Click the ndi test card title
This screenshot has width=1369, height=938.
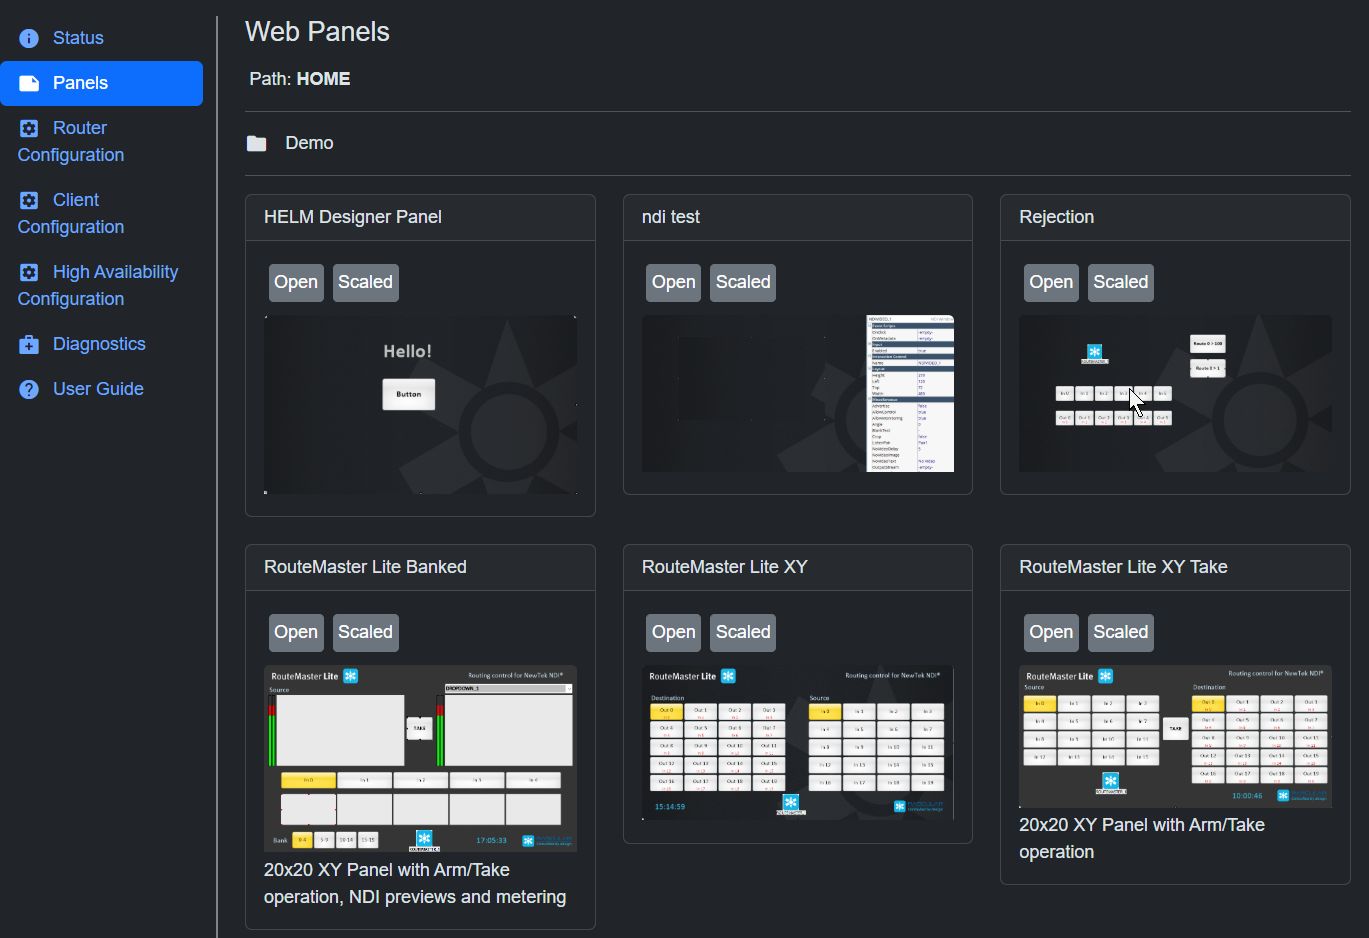(671, 217)
